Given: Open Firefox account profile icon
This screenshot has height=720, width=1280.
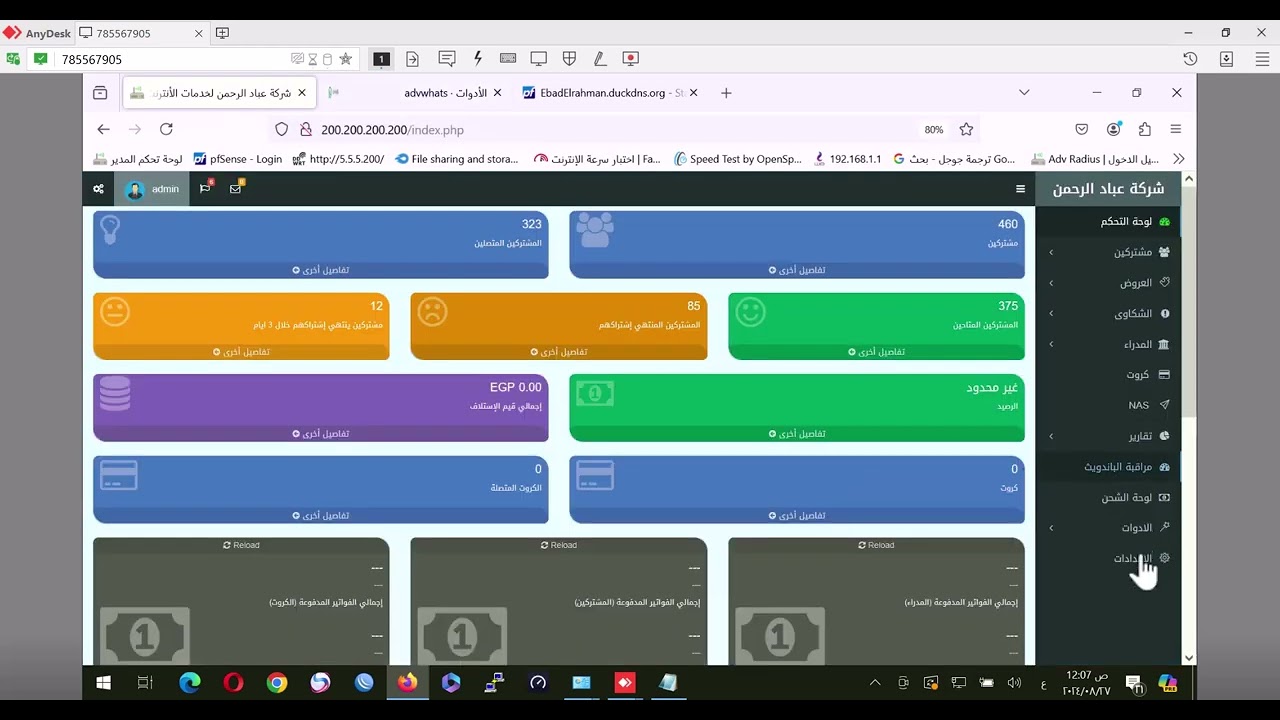Looking at the screenshot, I should (1114, 129).
